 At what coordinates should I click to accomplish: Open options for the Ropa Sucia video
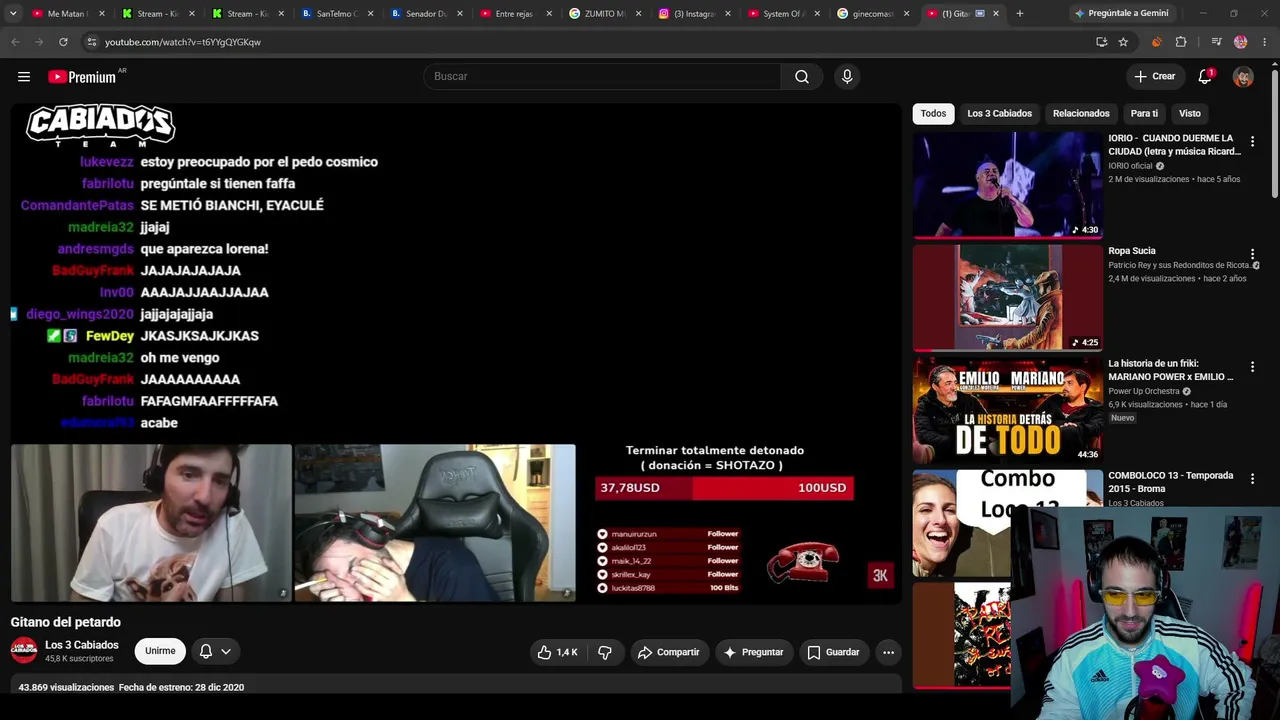[1252, 255]
